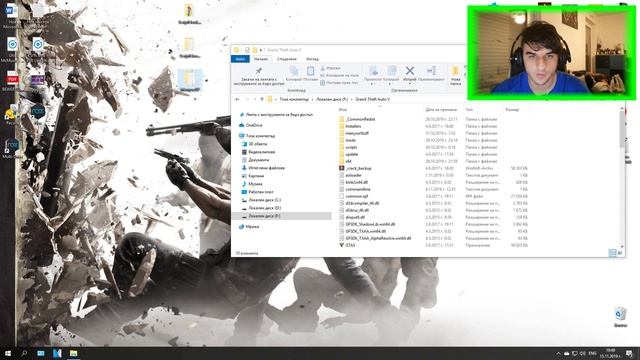Click the File Explorer taskbar icon
The height and width of the screenshot is (360, 640).
point(73,353)
